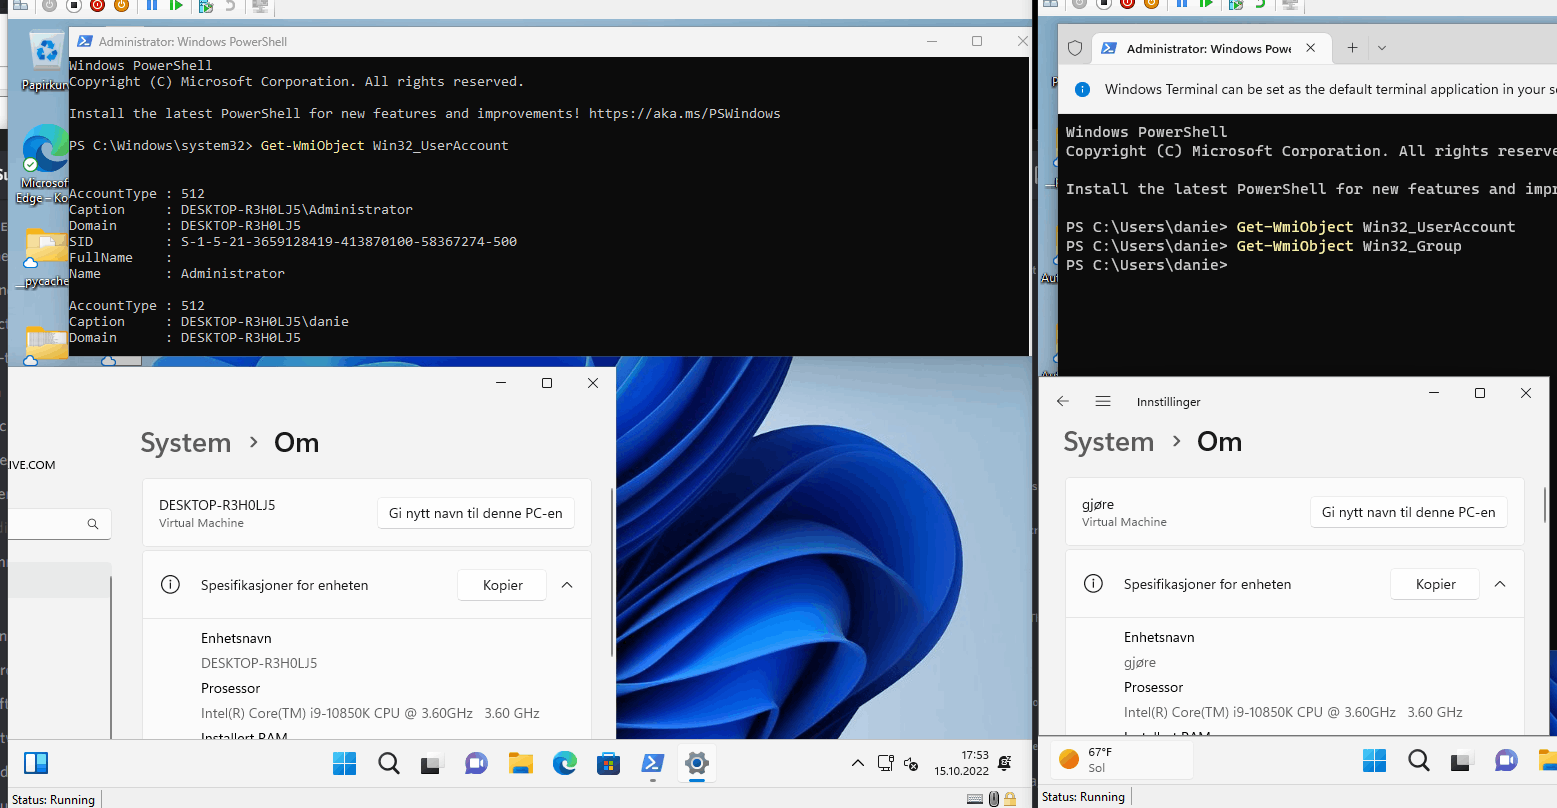Open the Terminal new-tab dropdown arrow
Viewport: 1557px width, 808px height.
1382,48
